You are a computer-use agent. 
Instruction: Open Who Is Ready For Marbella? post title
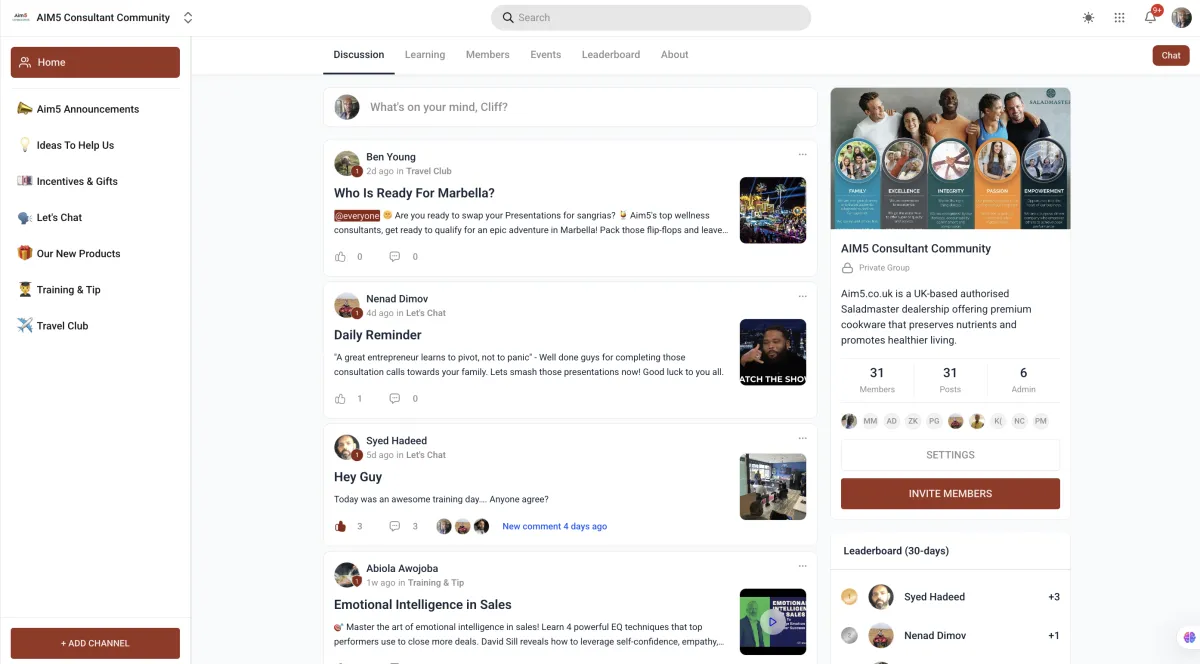[x=414, y=193]
